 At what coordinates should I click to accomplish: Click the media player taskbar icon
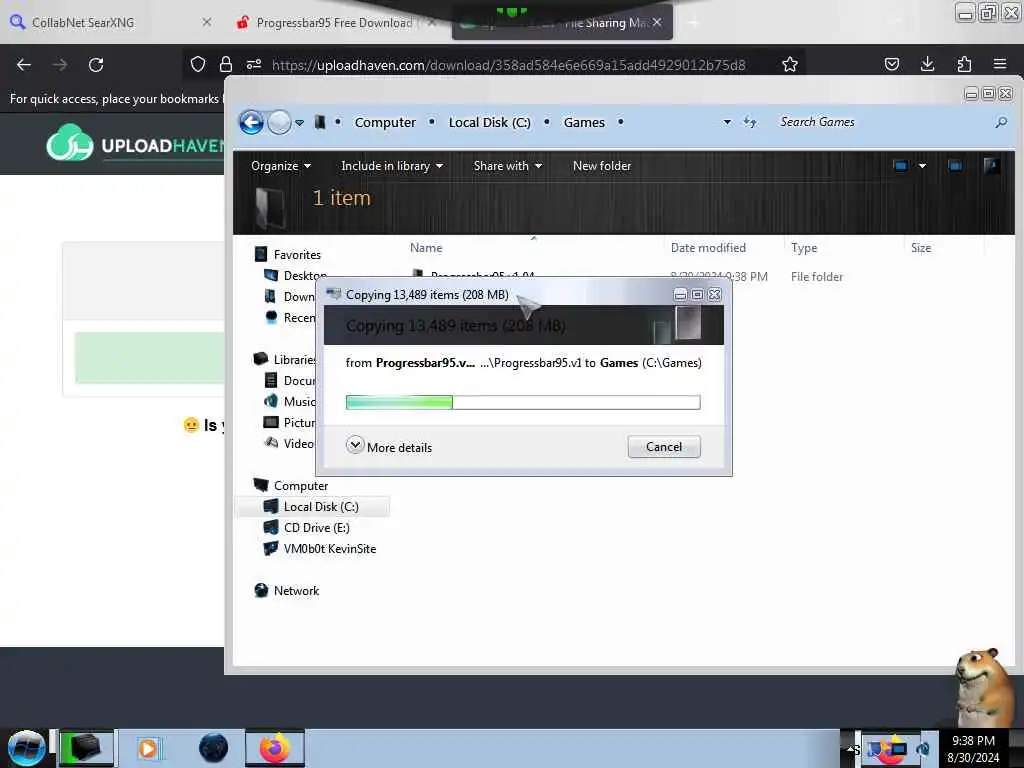pyautogui.click(x=148, y=748)
